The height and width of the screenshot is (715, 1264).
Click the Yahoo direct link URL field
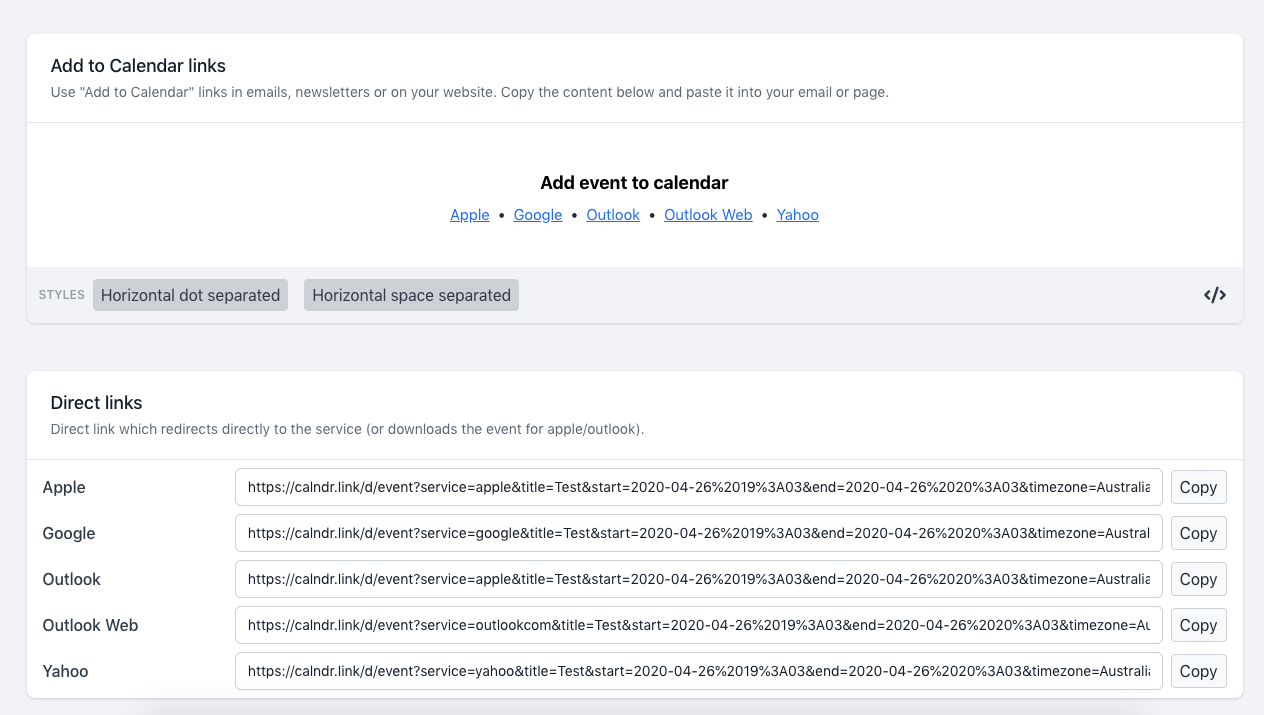(698, 671)
